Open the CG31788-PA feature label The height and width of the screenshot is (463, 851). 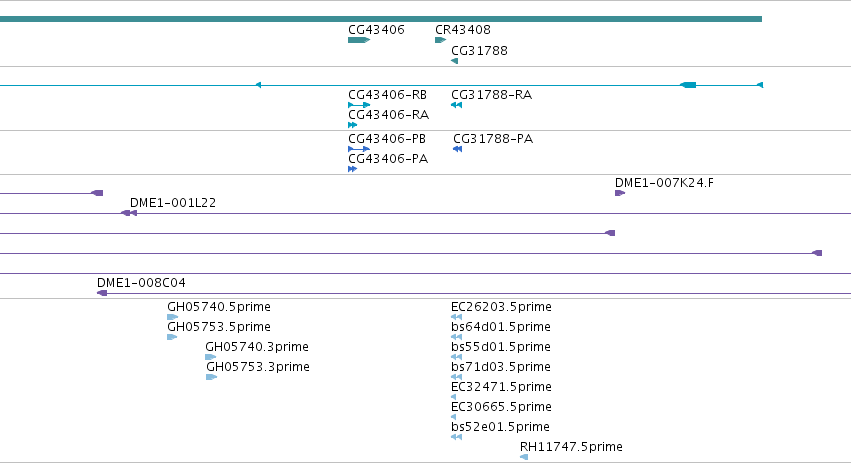(493, 139)
